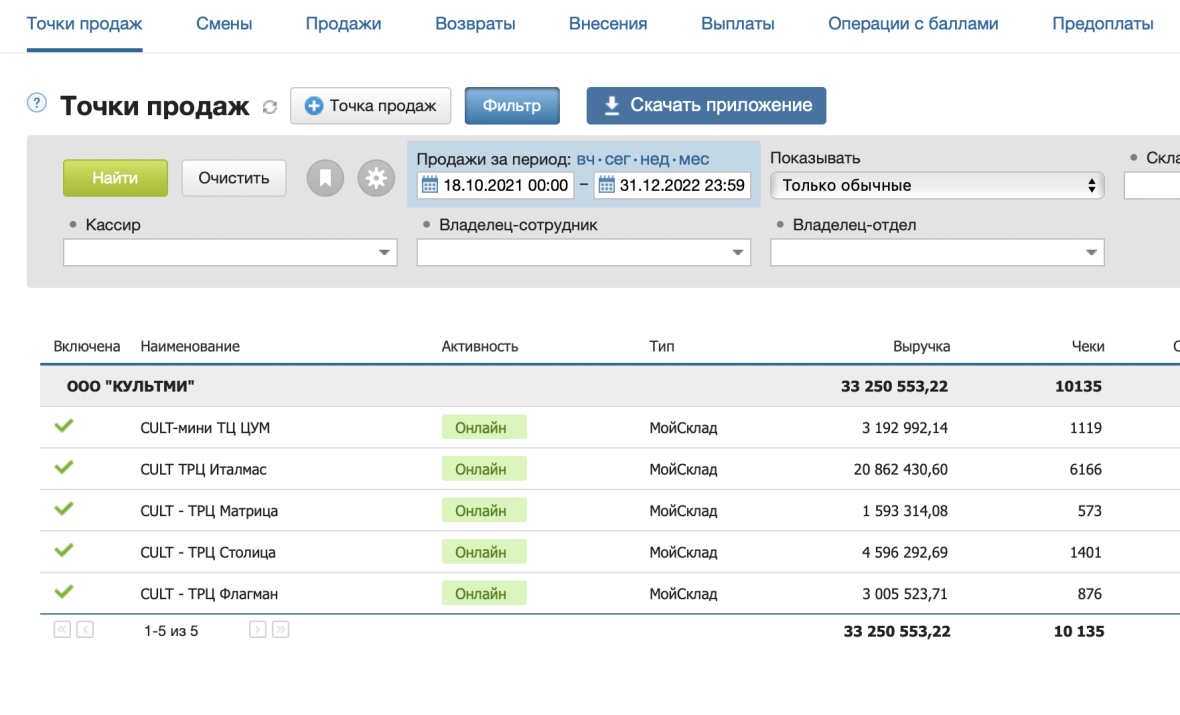The height and width of the screenshot is (715, 1180).
Task: Click revenue value 20 862 430,60
Action: pos(901,470)
